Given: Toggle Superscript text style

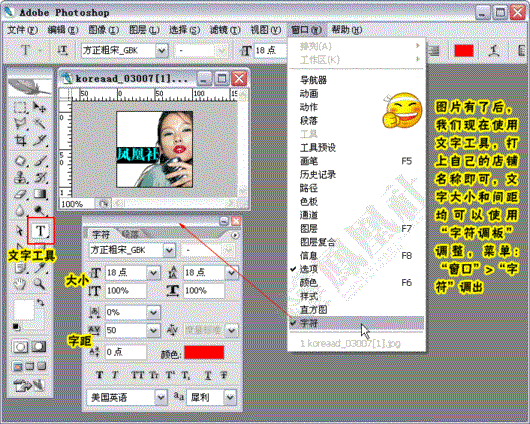Looking at the screenshot, I should coord(170,375).
